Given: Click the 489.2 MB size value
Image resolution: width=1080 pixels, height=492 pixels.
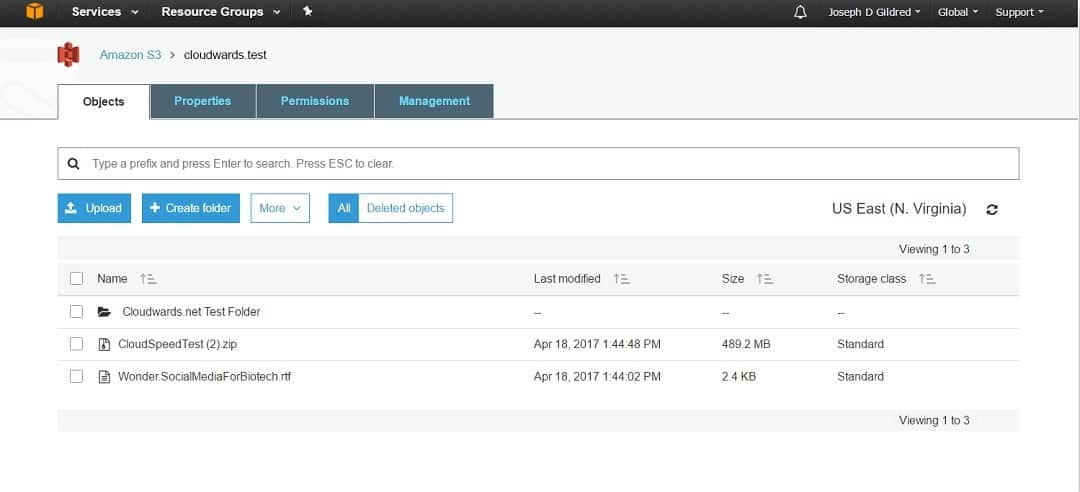Looking at the screenshot, I should coord(745,344).
